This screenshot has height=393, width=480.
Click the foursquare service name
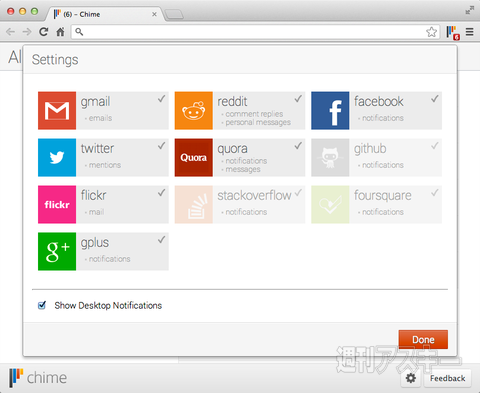pos(383,196)
